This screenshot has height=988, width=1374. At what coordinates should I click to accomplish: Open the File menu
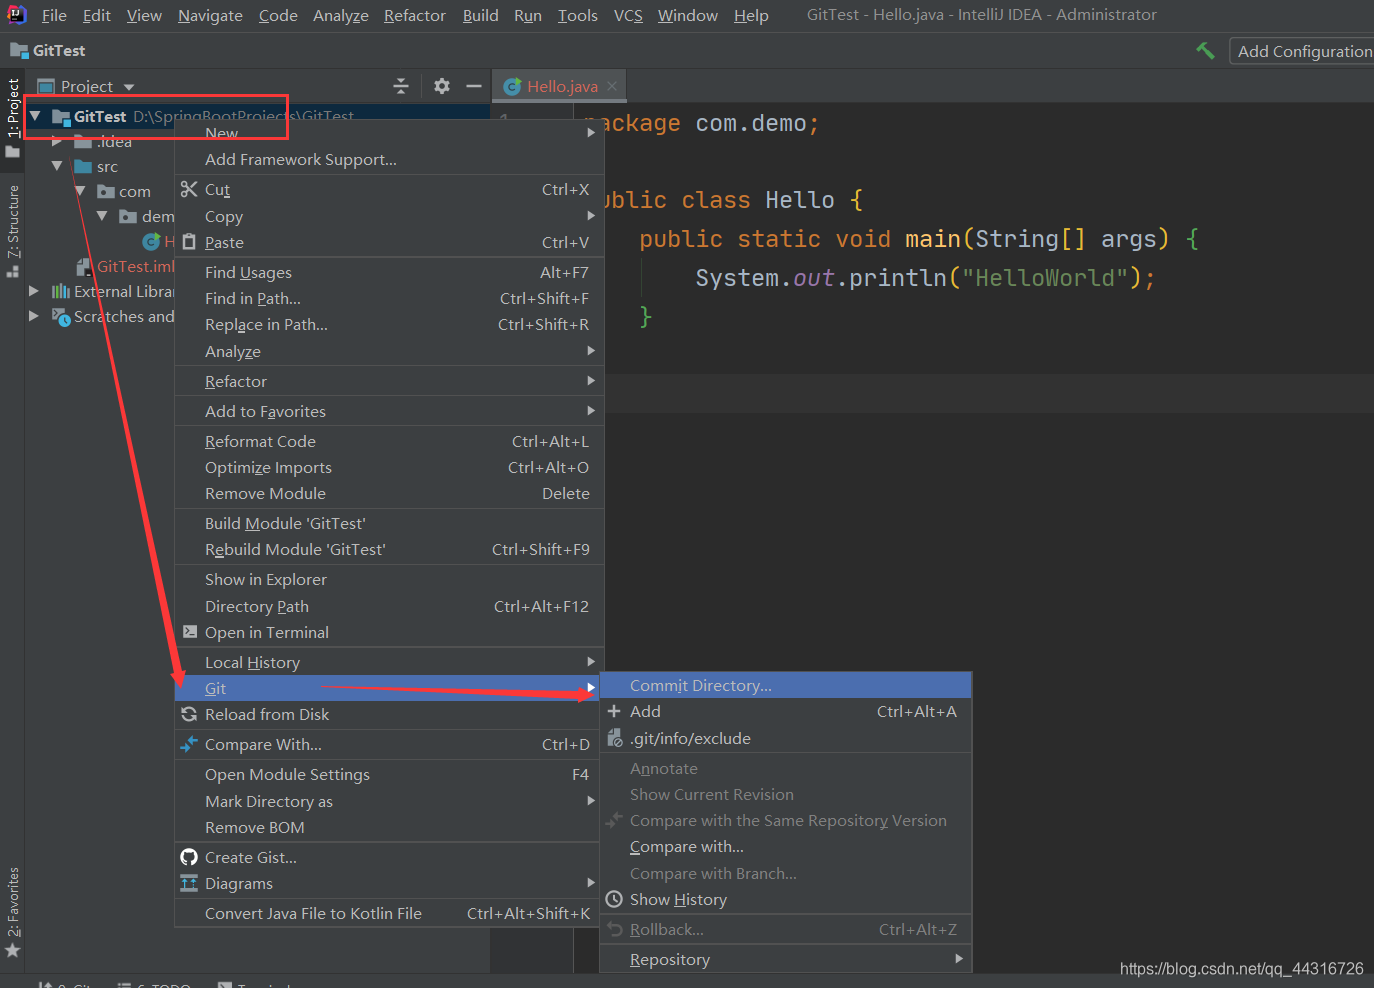(54, 15)
